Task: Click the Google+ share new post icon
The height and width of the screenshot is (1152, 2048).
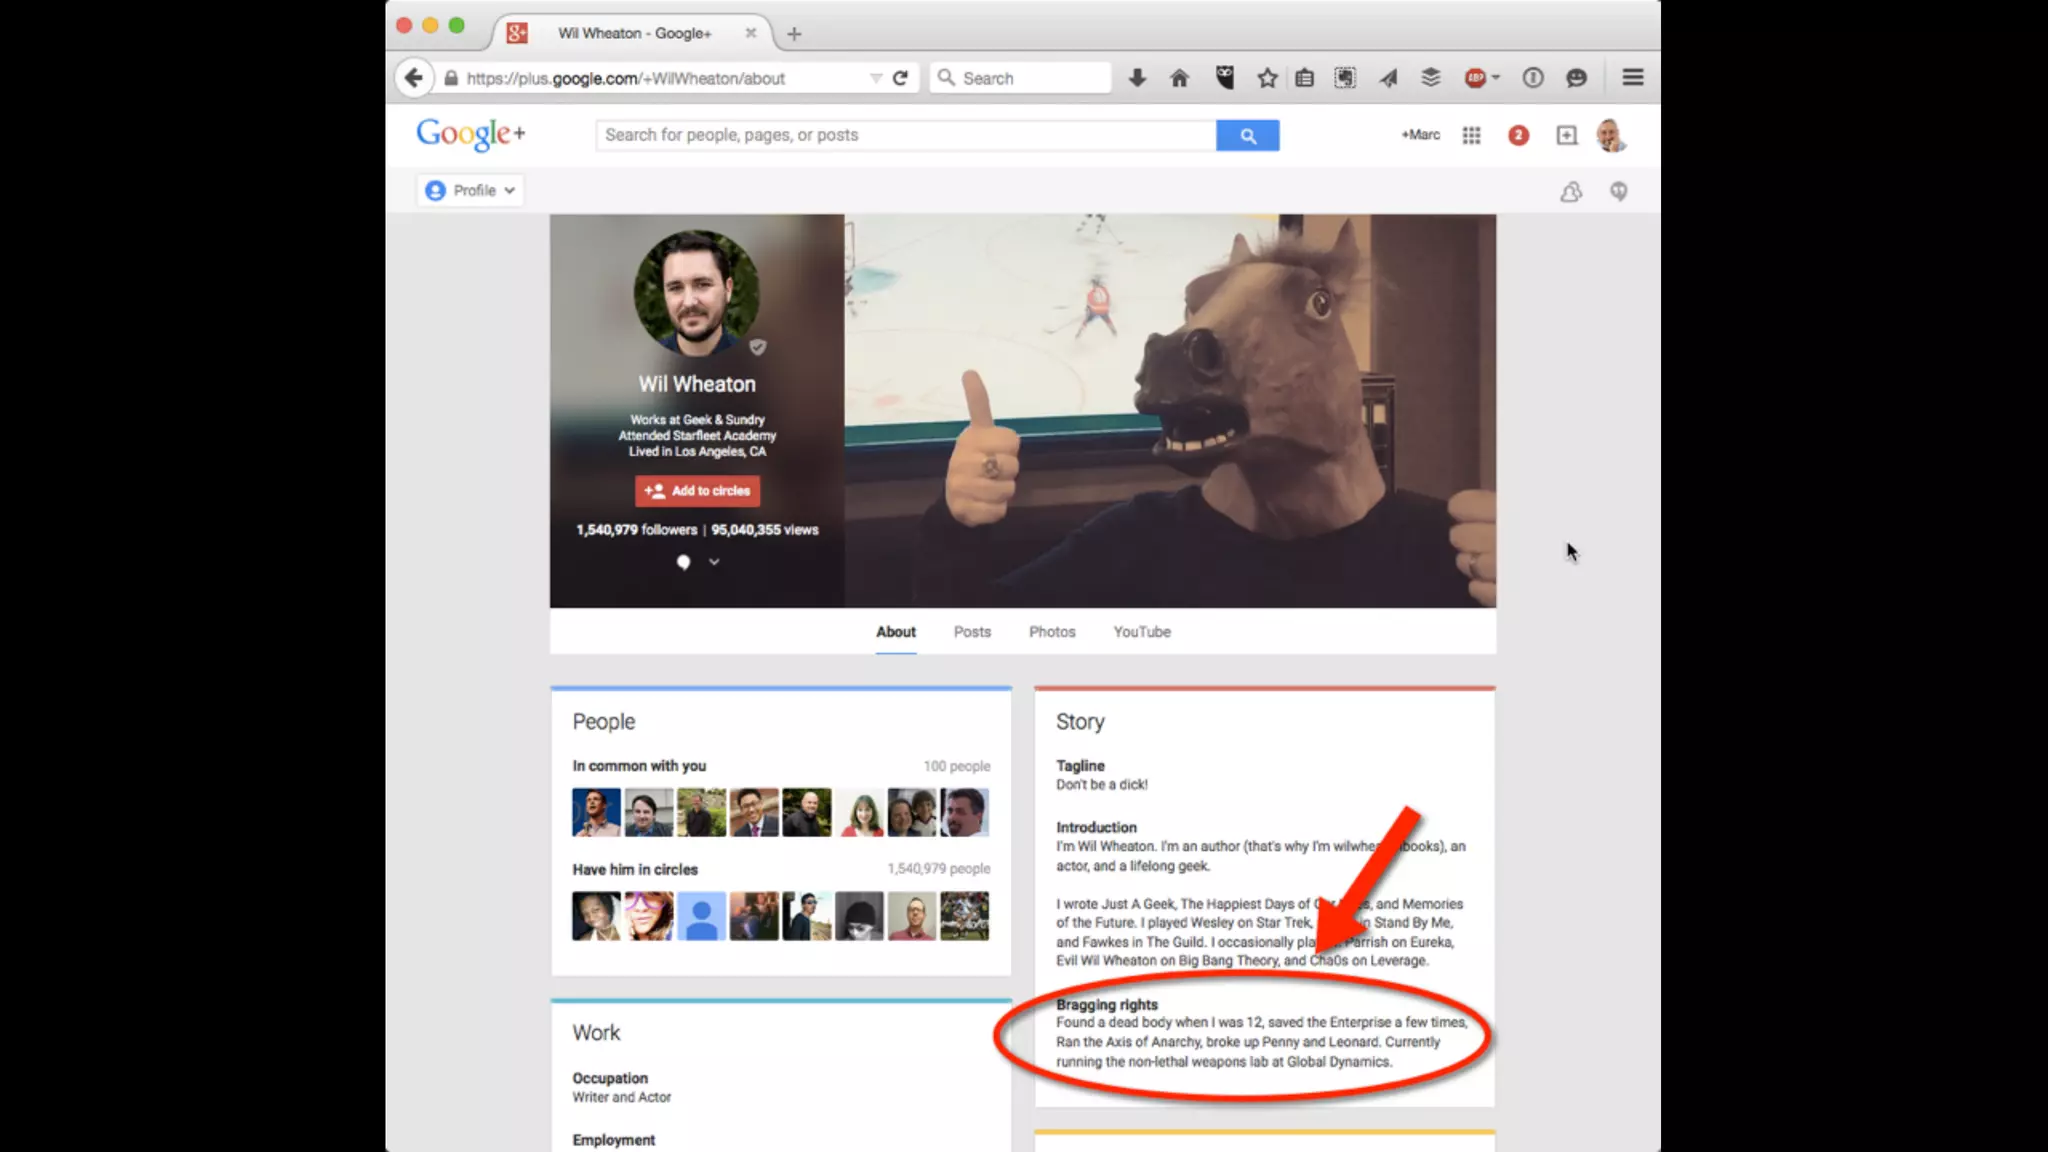Action: (x=1567, y=135)
